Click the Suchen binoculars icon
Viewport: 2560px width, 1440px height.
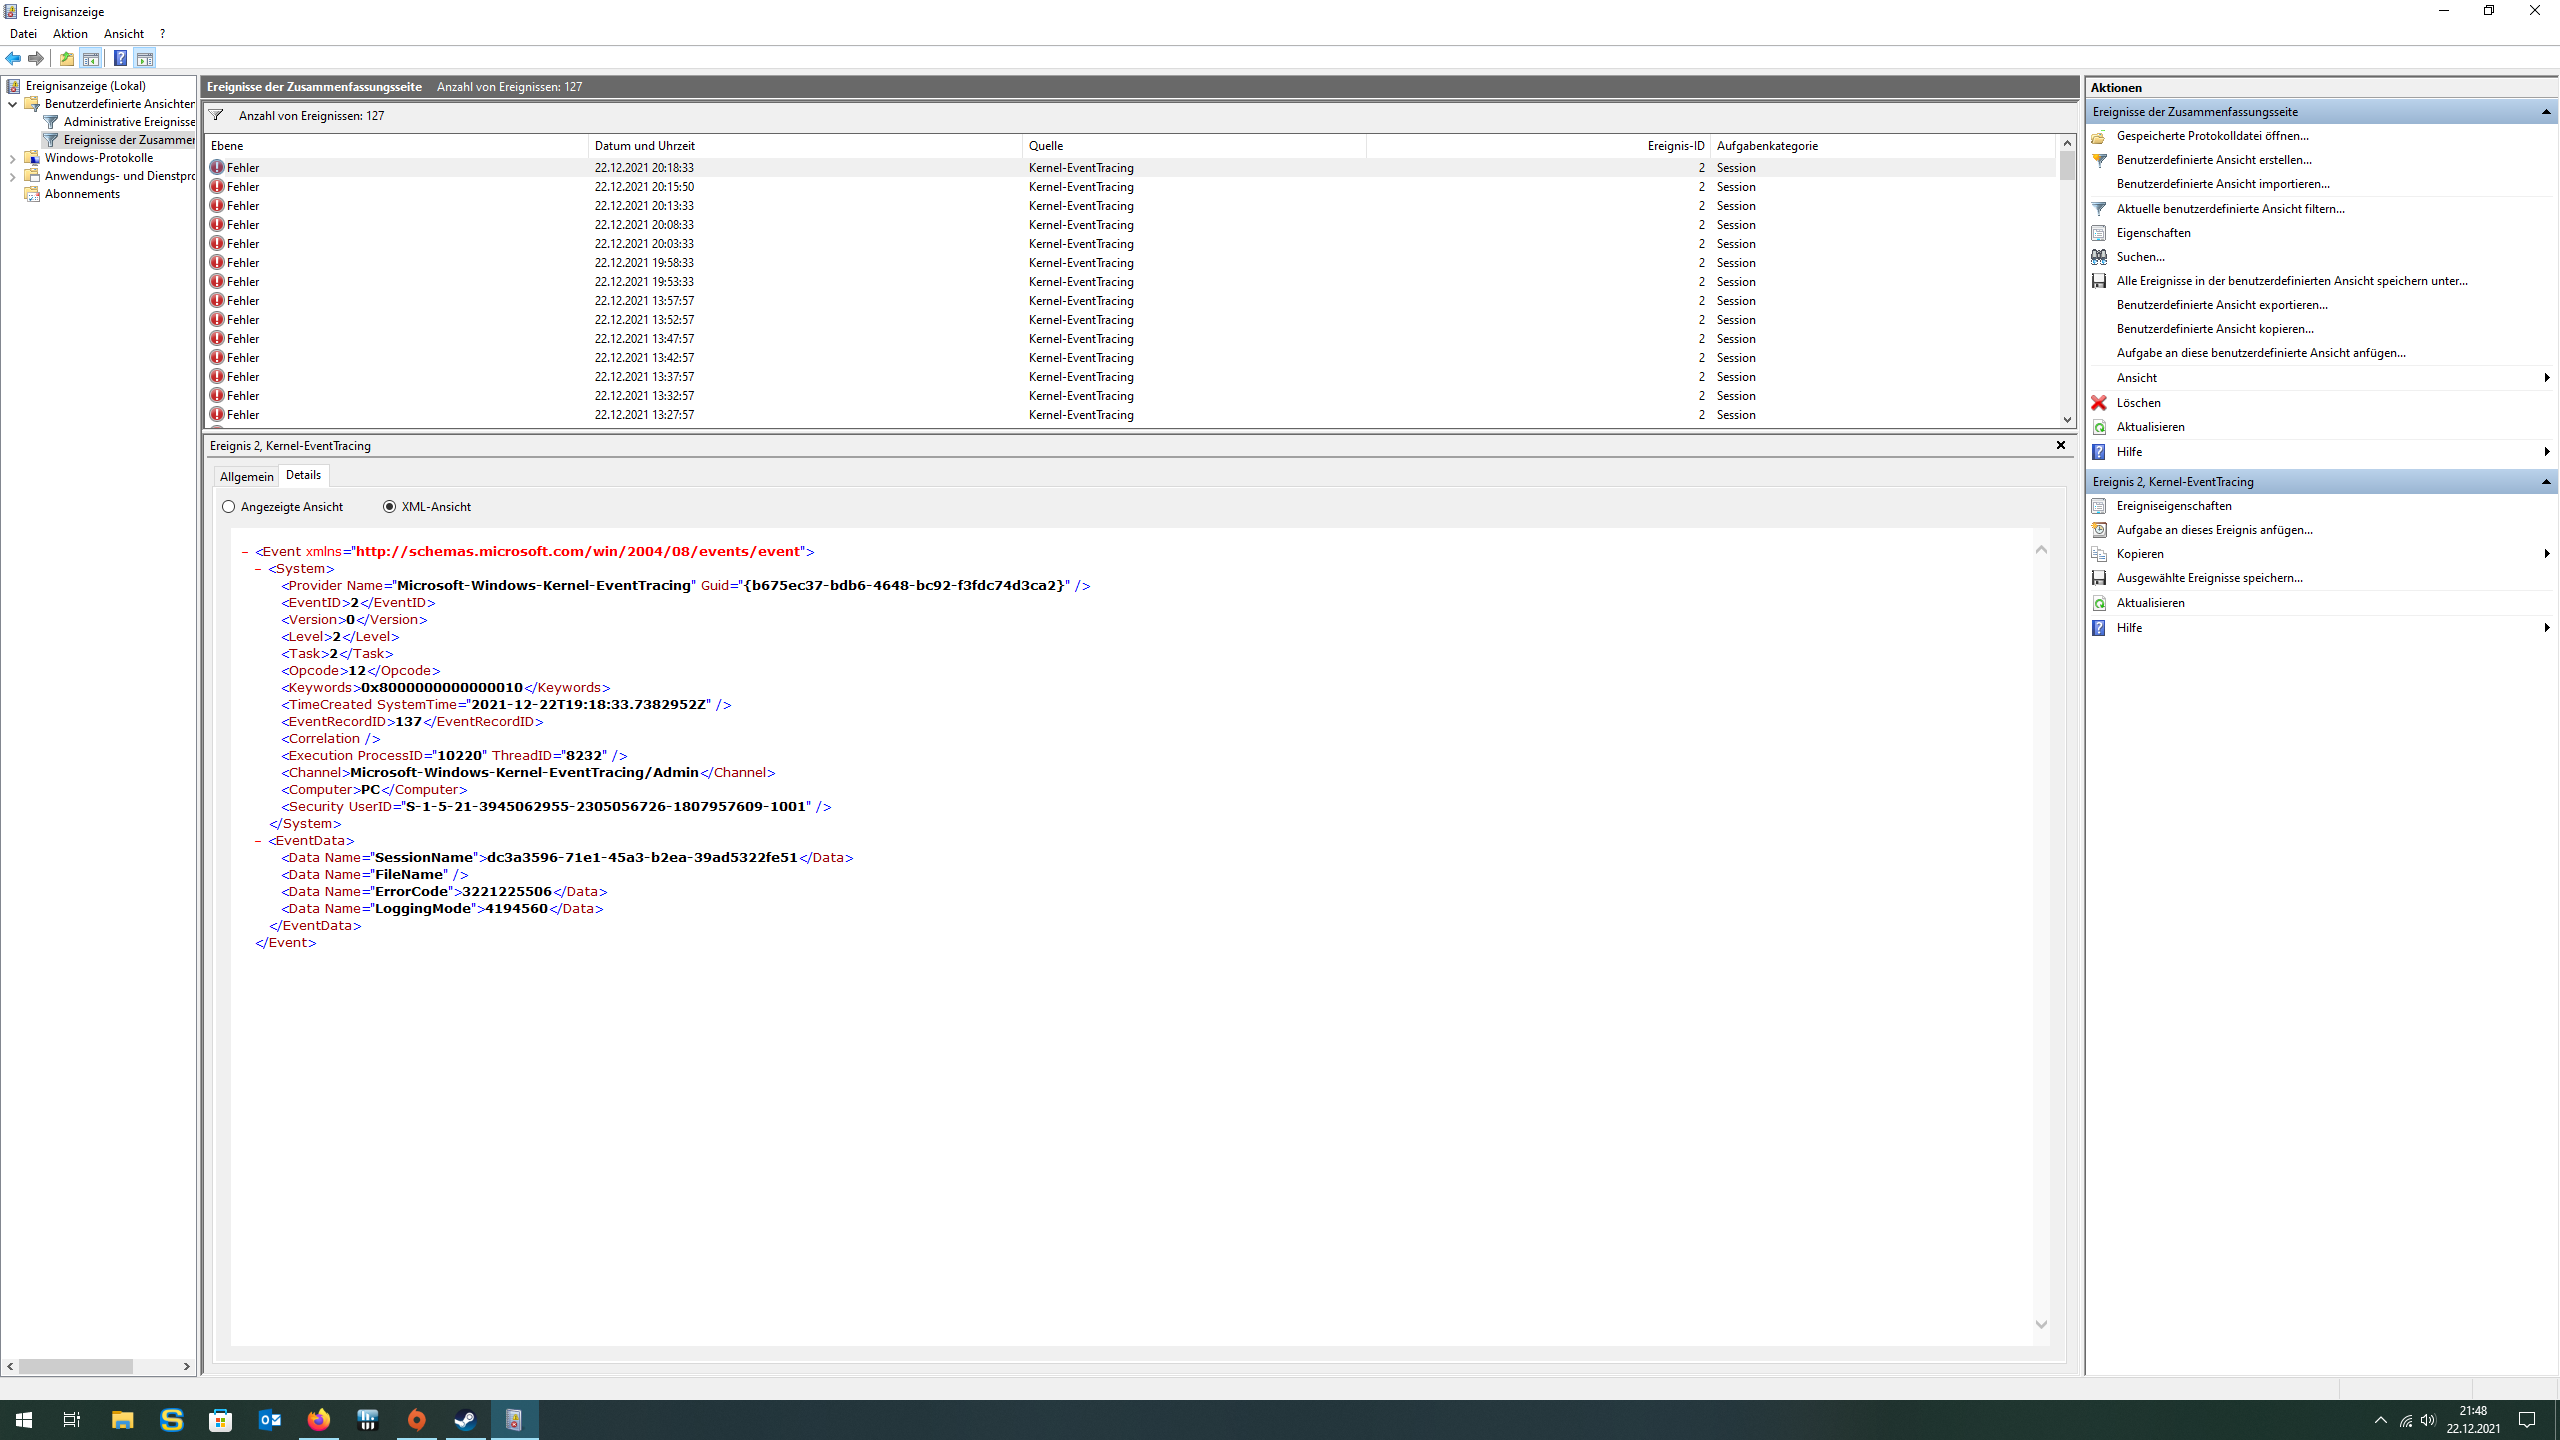click(x=2099, y=257)
